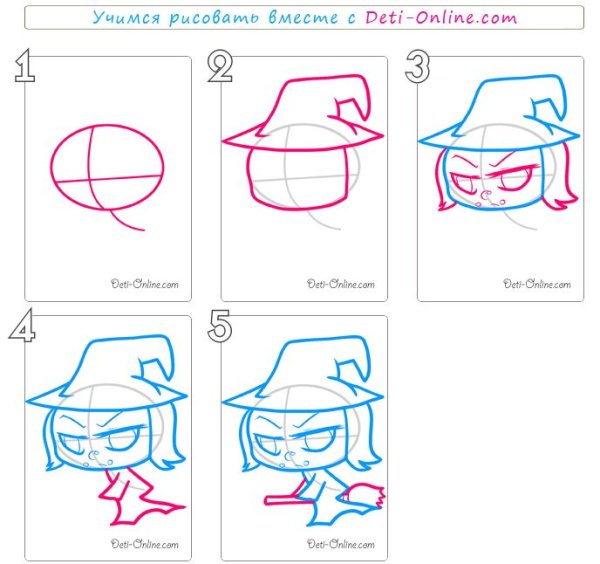Screen dimensions: 600x564
Task: Click Deti-Online.com watermark in panel 2
Action: (341, 284)
